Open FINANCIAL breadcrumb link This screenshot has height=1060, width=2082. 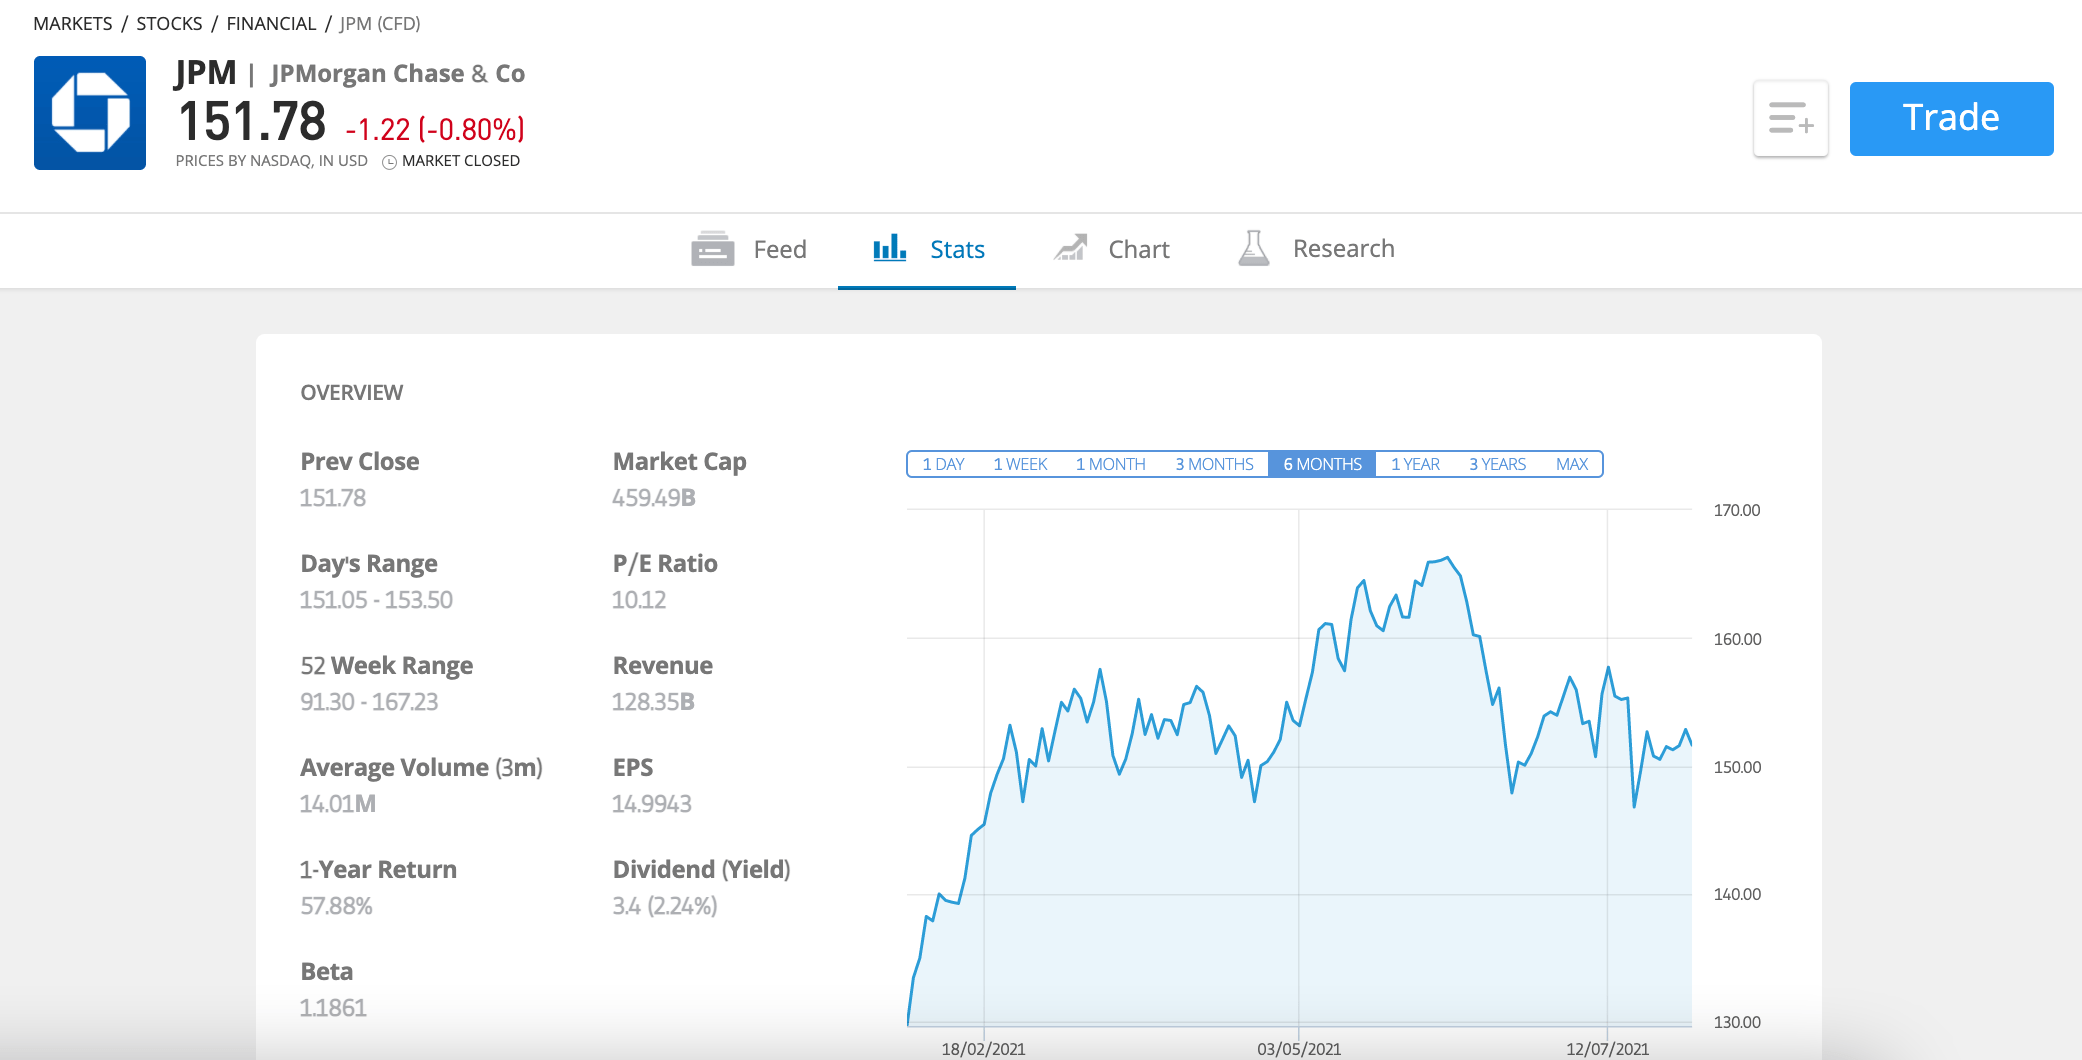(x=271, y=23)
